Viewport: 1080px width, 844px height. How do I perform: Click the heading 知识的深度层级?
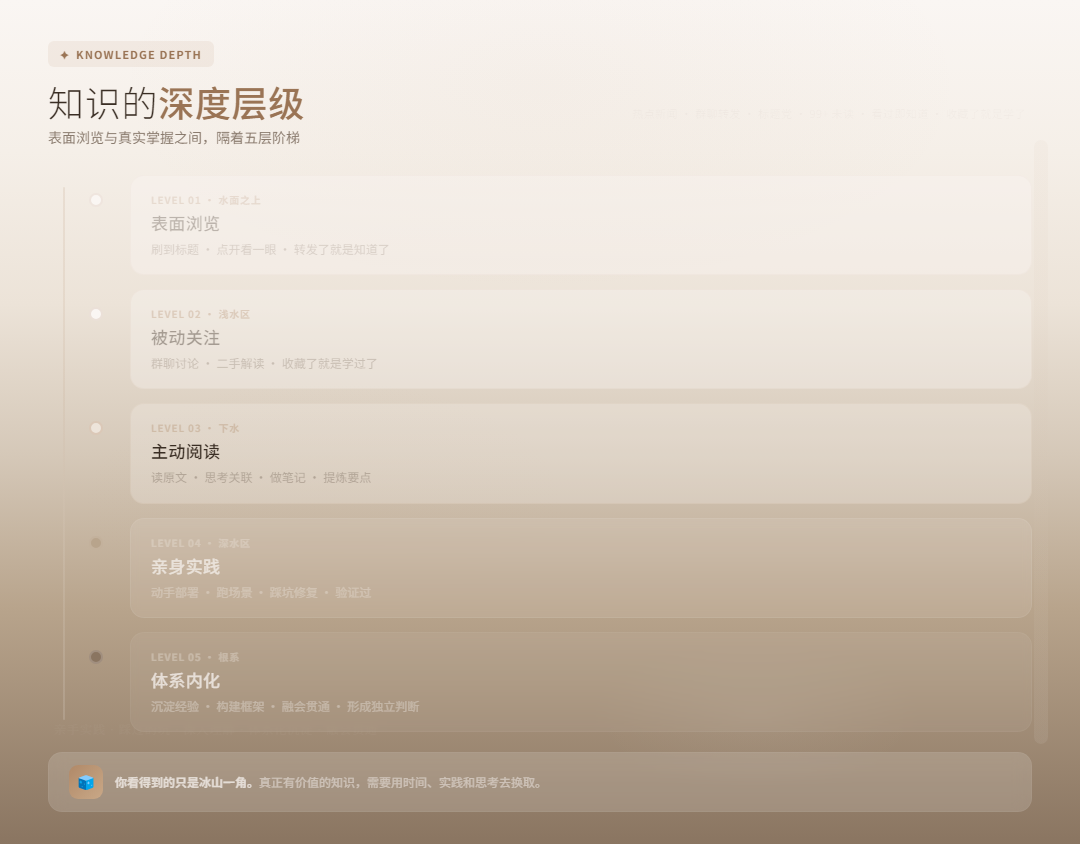click(x=176, y=104)
